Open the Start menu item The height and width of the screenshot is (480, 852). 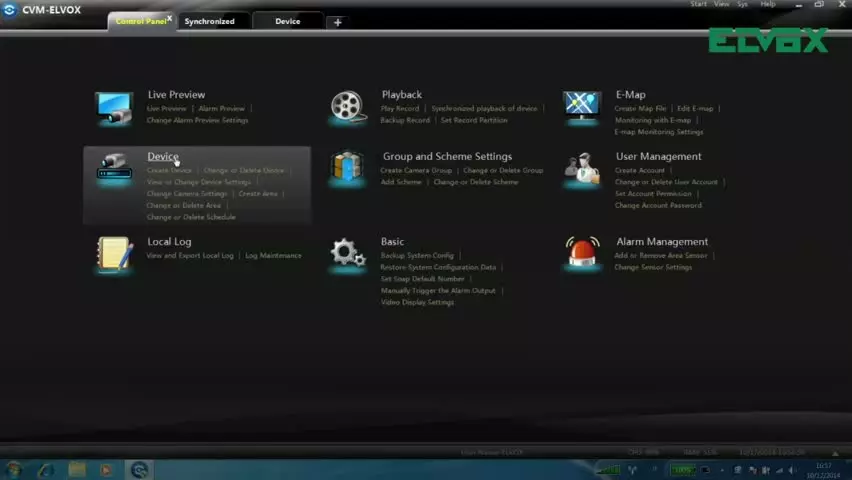click(x=698, y=4)
